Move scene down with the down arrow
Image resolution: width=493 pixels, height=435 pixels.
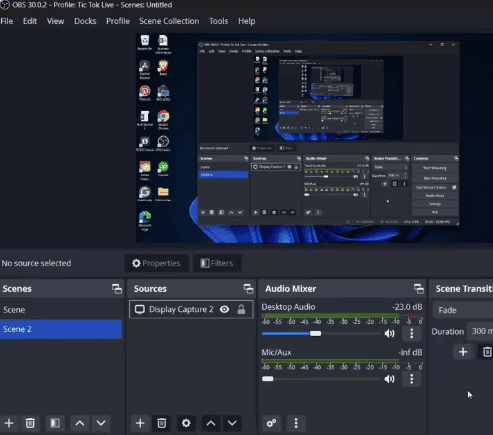pos(101,423)
